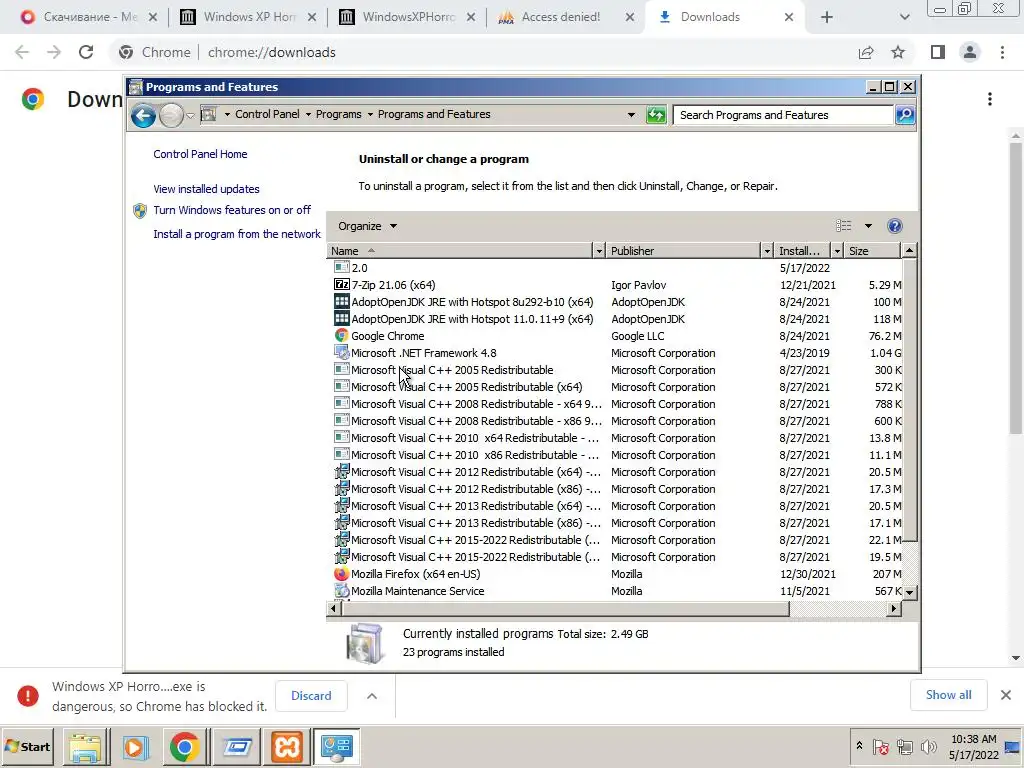Close the downloads bar with X
The height and width of the screenshot is (768, 1024).
[x=1006, y=695]
